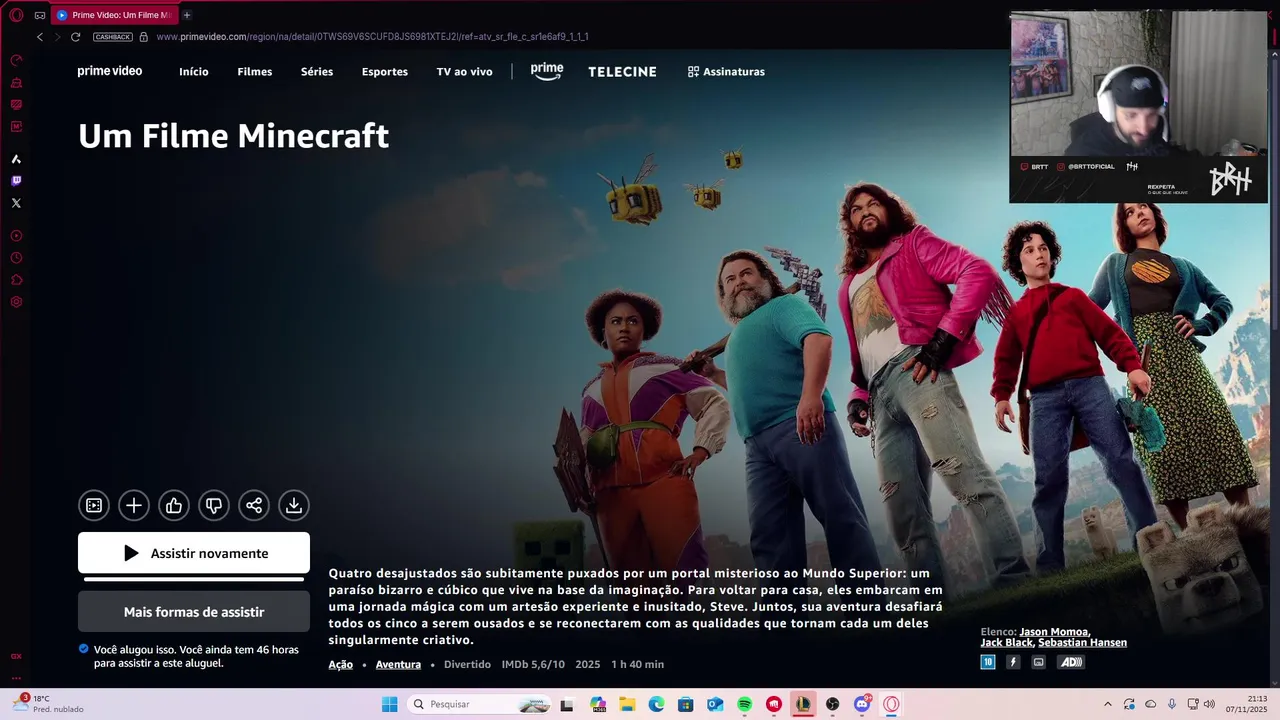Select the Prime Video browser tab
Screen dimensions: 1280x720
point(115,15)
